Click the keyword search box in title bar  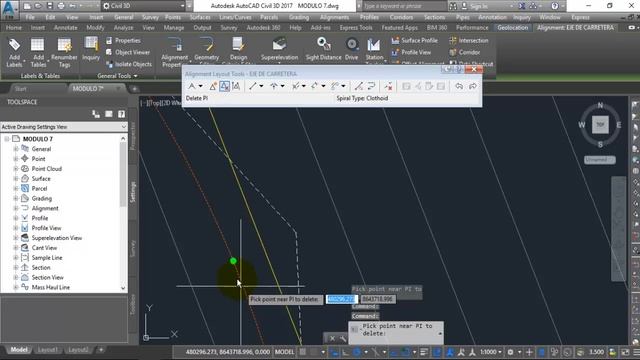(404, 6)
